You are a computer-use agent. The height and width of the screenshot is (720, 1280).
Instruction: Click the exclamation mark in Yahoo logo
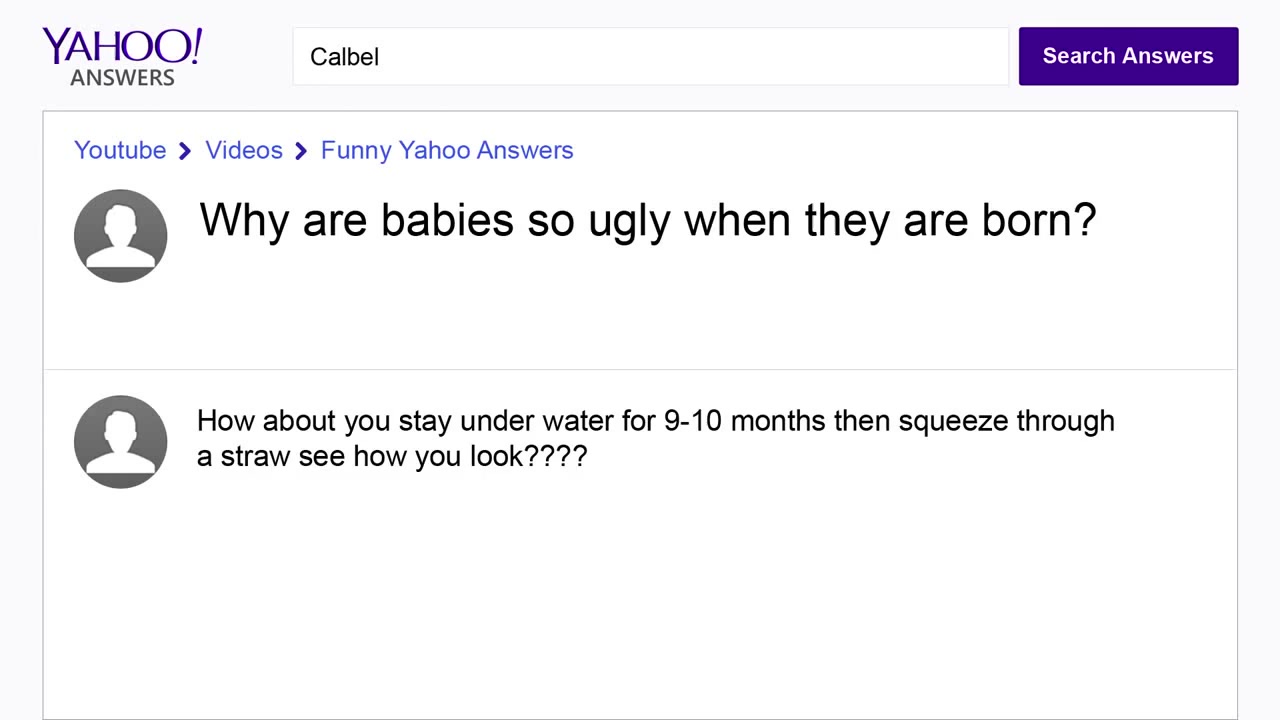[x=196, y=45]
